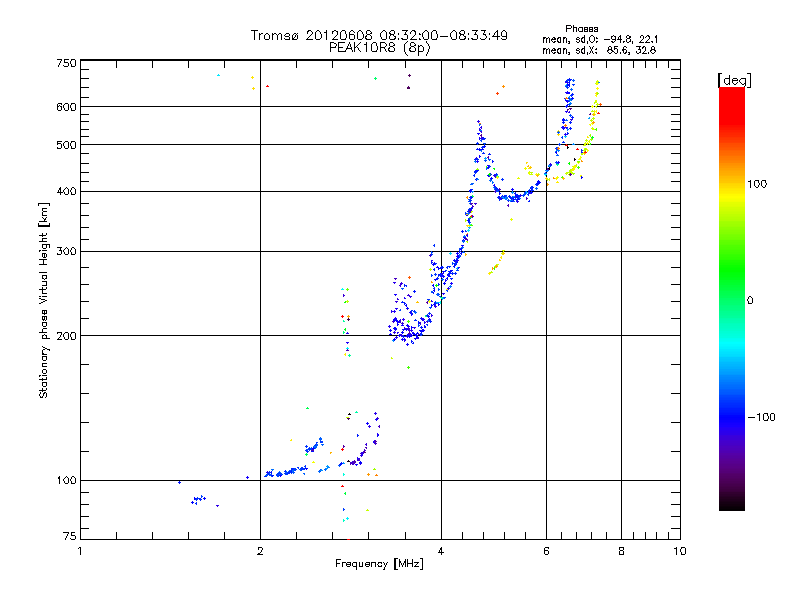
Task: Click the 'PEAK10R8 (8p)' subtitle
Action: (380, 48)
